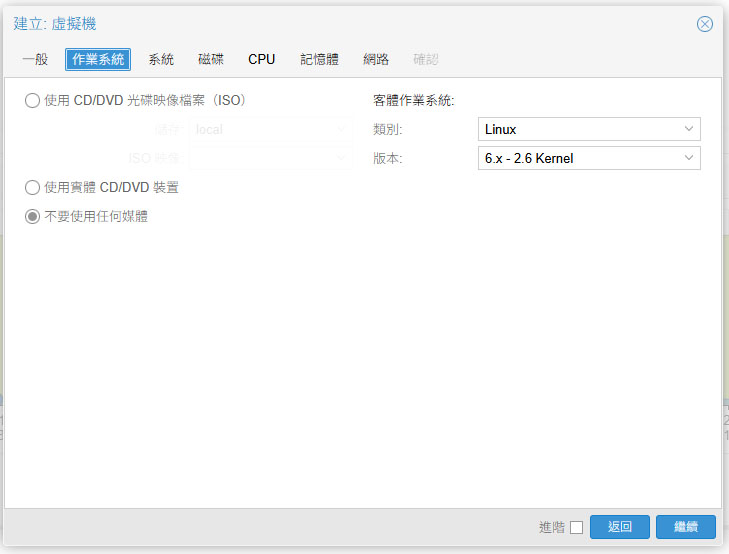Go to the 磁碟 tab
Image resolution: width=729 pixels, height=554 pixels.
click(211, 59)
